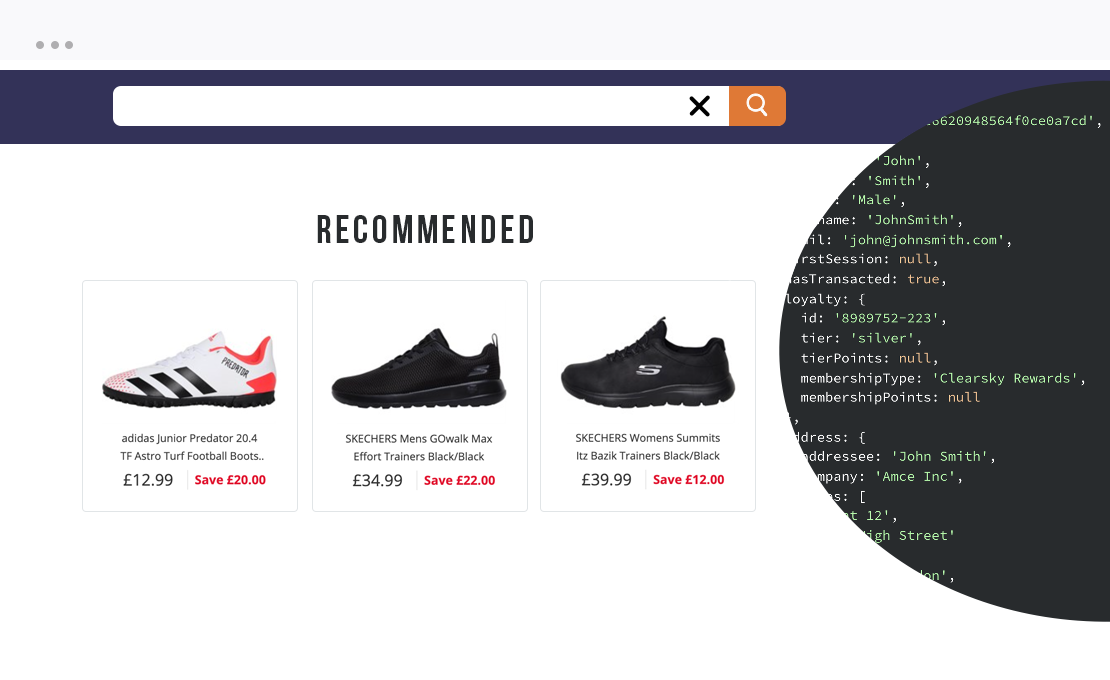
Task: Focus the empty search input field
Action: tap(396, 106)
